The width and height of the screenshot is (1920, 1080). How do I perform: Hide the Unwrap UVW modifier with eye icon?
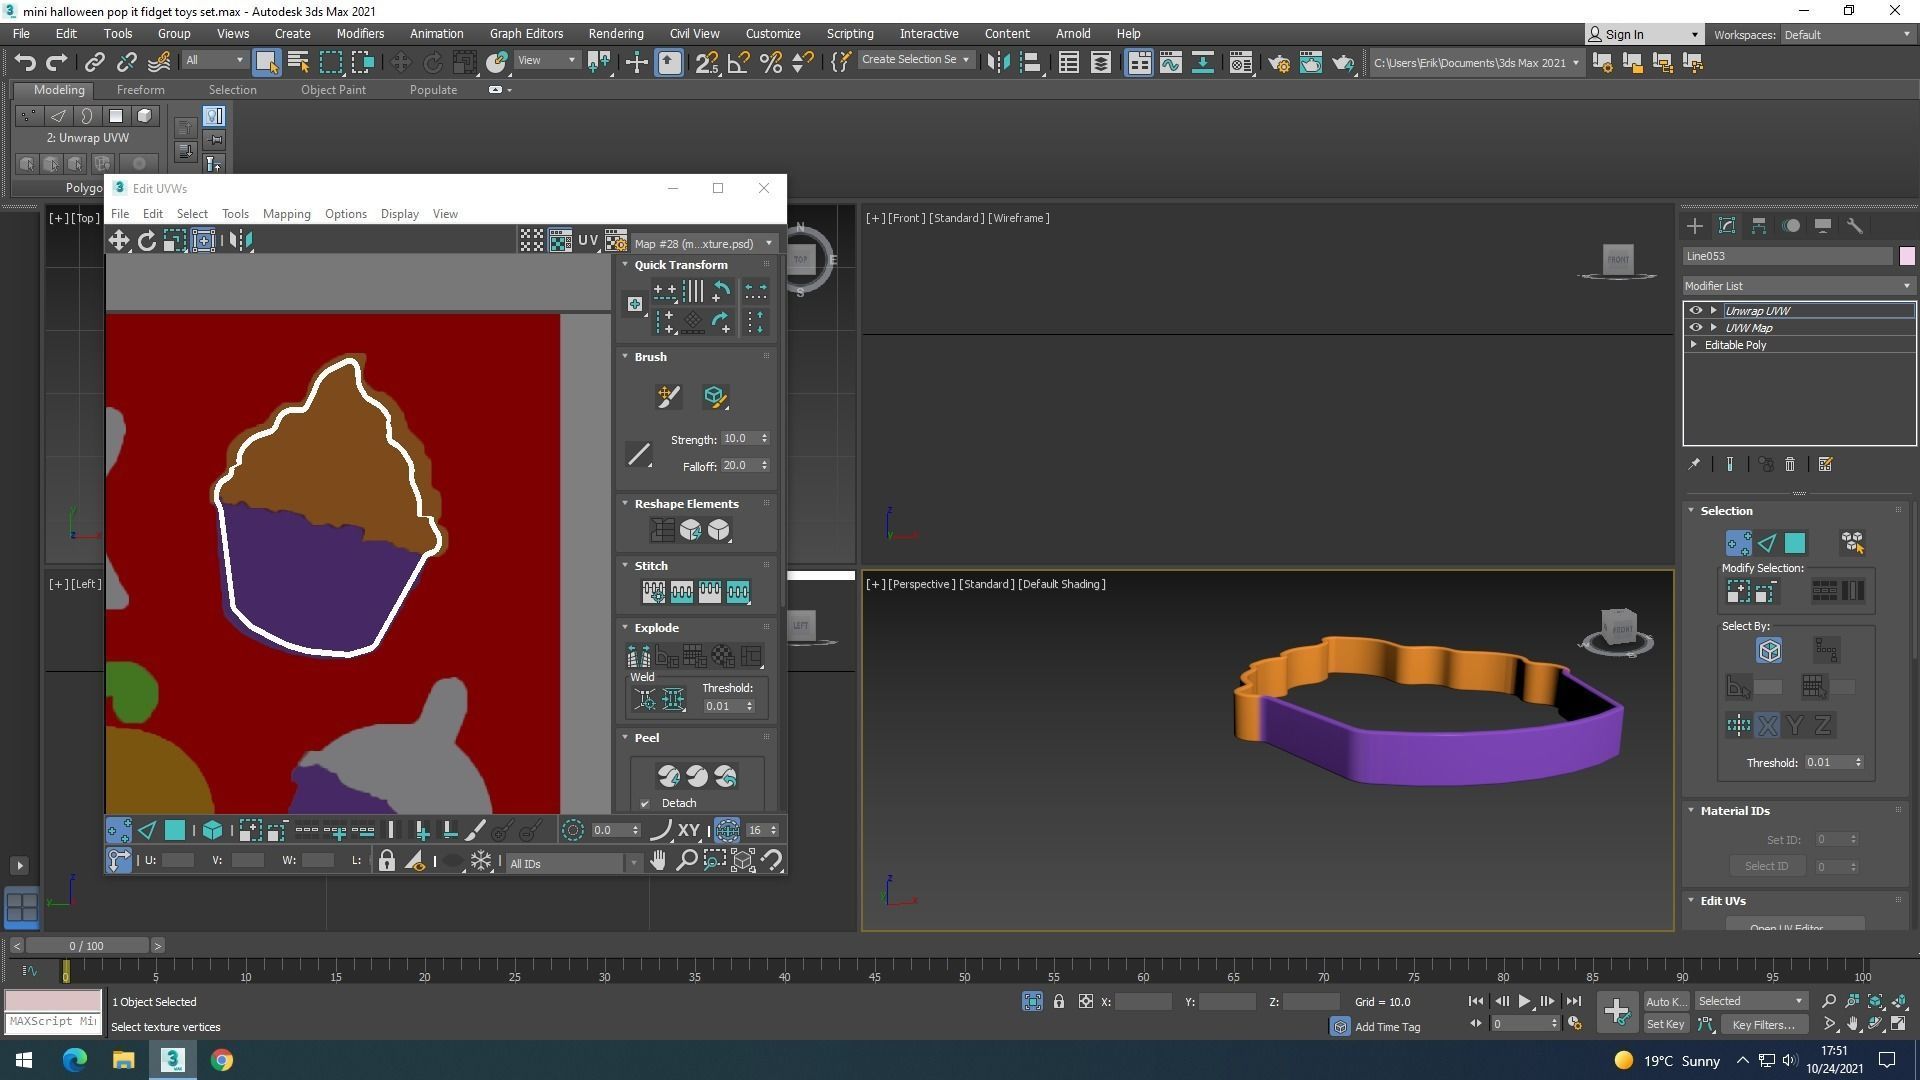pyautogui.click(x=1695, y=311)
